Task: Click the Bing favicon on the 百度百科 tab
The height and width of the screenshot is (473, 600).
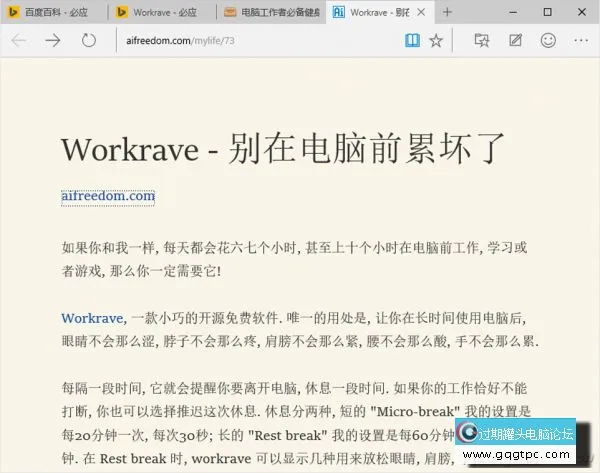Action: (x=13, y=12)
